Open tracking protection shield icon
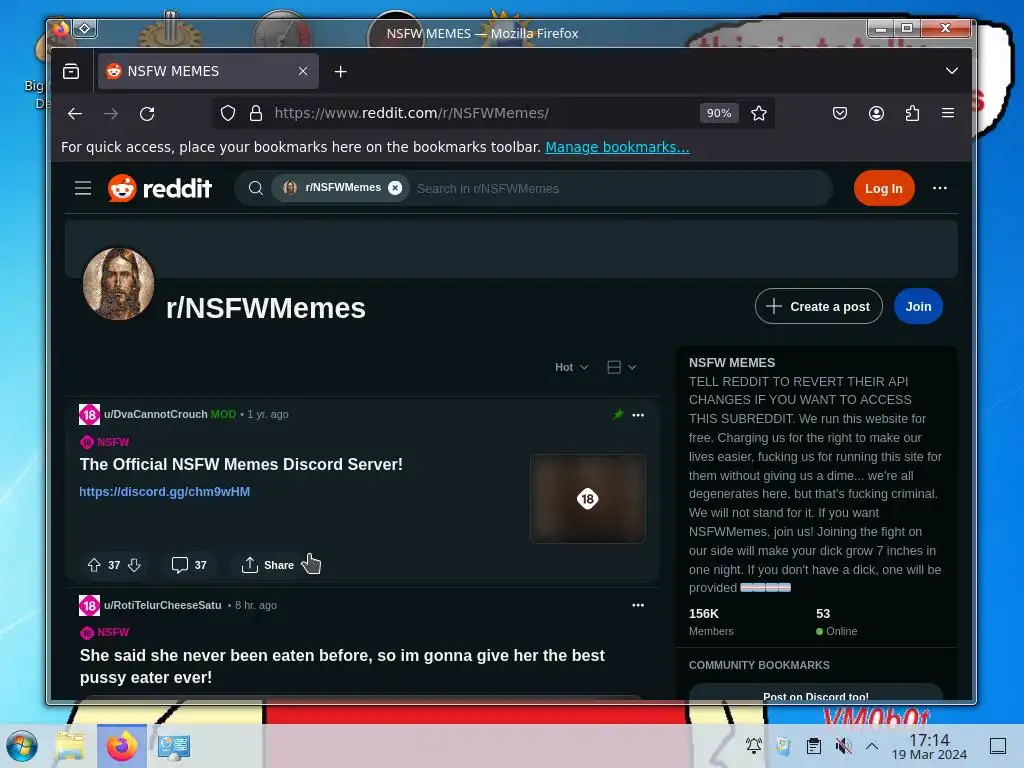 coord(227,114)
